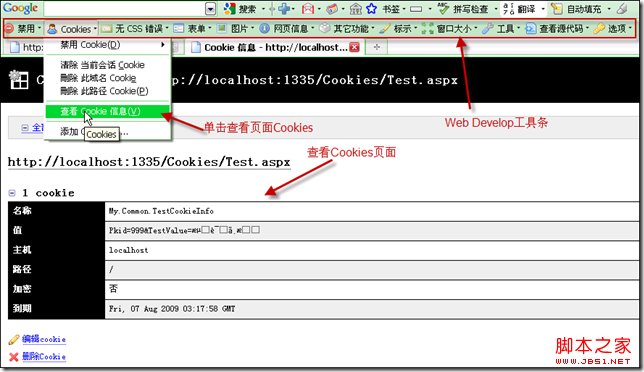The height and width of the screenshot is (372, 644).
Task: Open the 表单 forms menu
Action: 197,28
